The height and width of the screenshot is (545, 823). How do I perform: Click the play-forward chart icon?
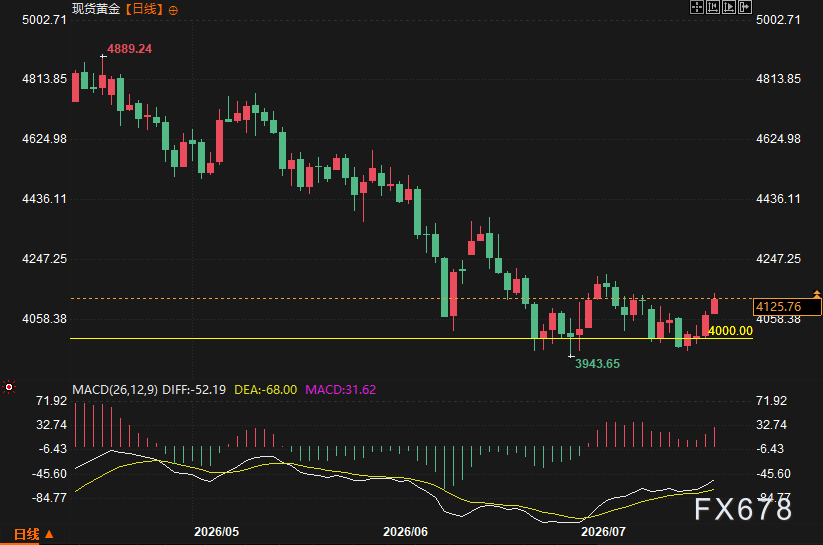[x=729, y=7]
